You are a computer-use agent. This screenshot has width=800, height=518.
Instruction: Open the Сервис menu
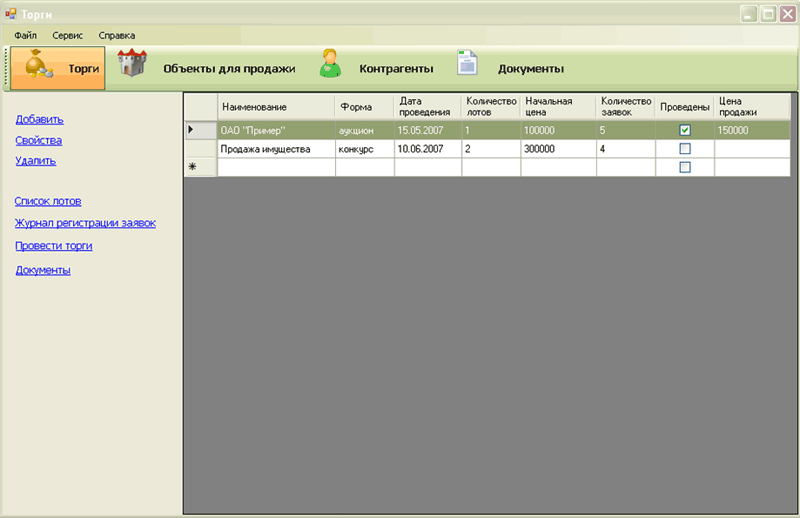67,35
